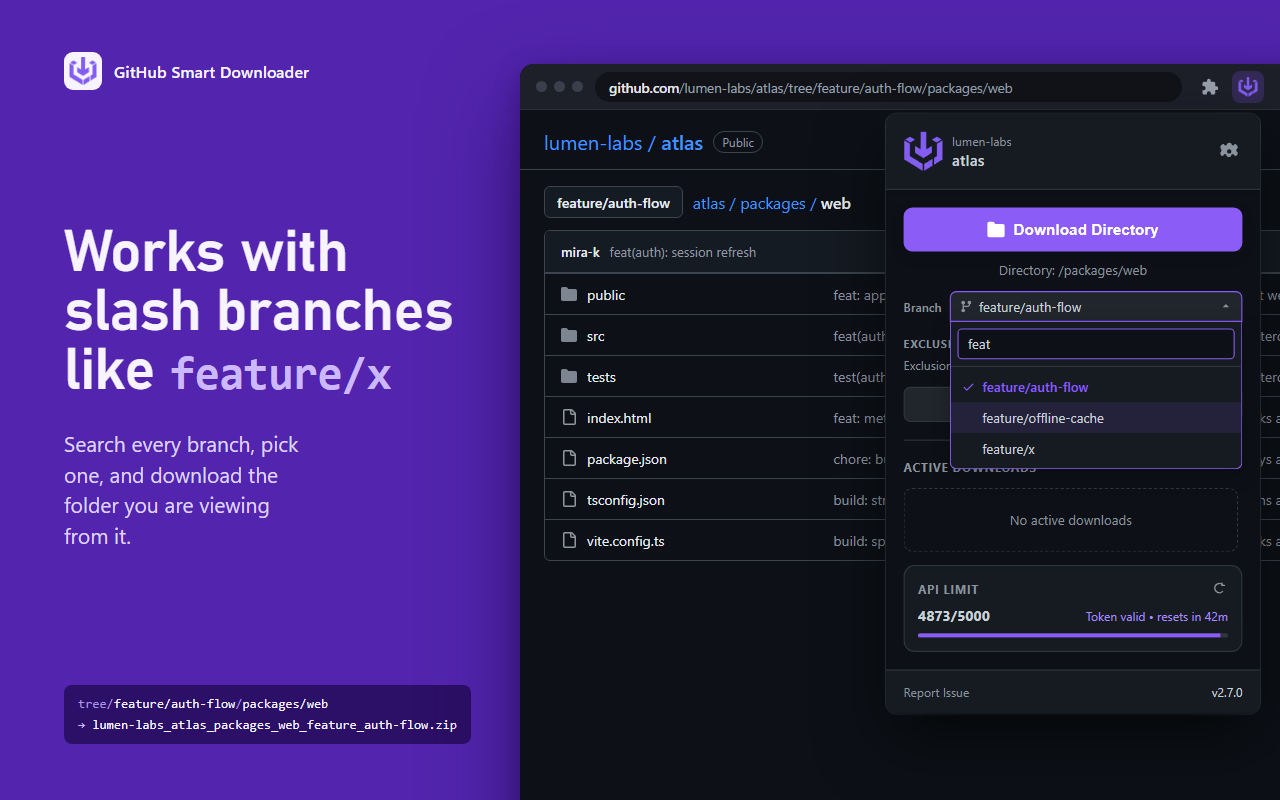1280x800 pixels.
Task: Click the Download Directory button
Action: (1073, 229)
